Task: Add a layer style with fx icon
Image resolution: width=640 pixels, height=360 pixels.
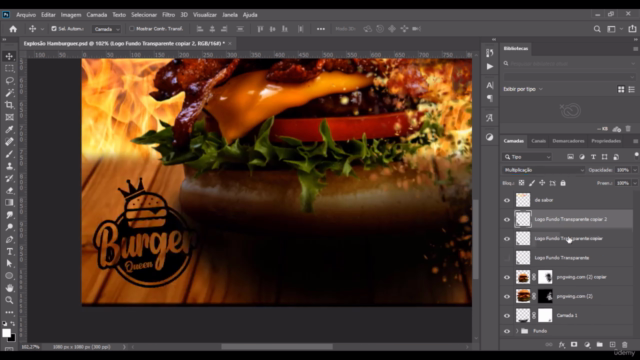Action: 562,345
